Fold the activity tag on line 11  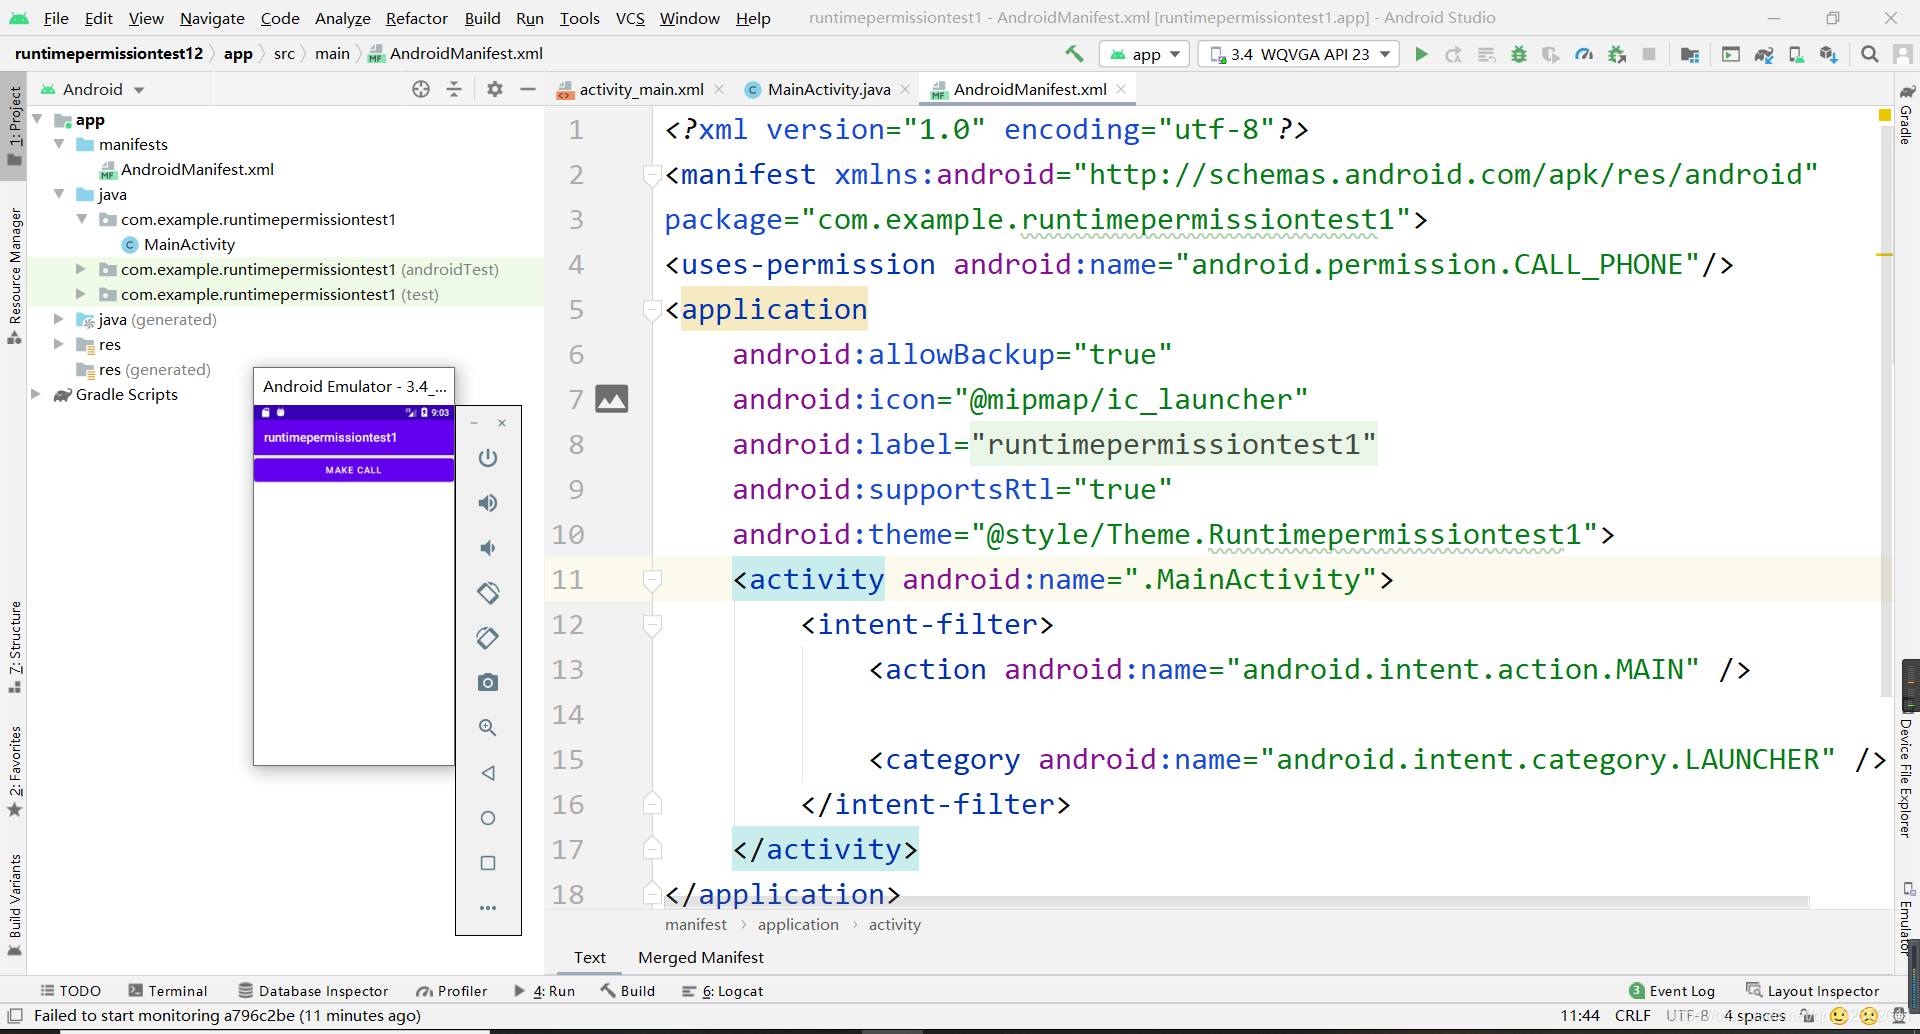tap(652, 579)
